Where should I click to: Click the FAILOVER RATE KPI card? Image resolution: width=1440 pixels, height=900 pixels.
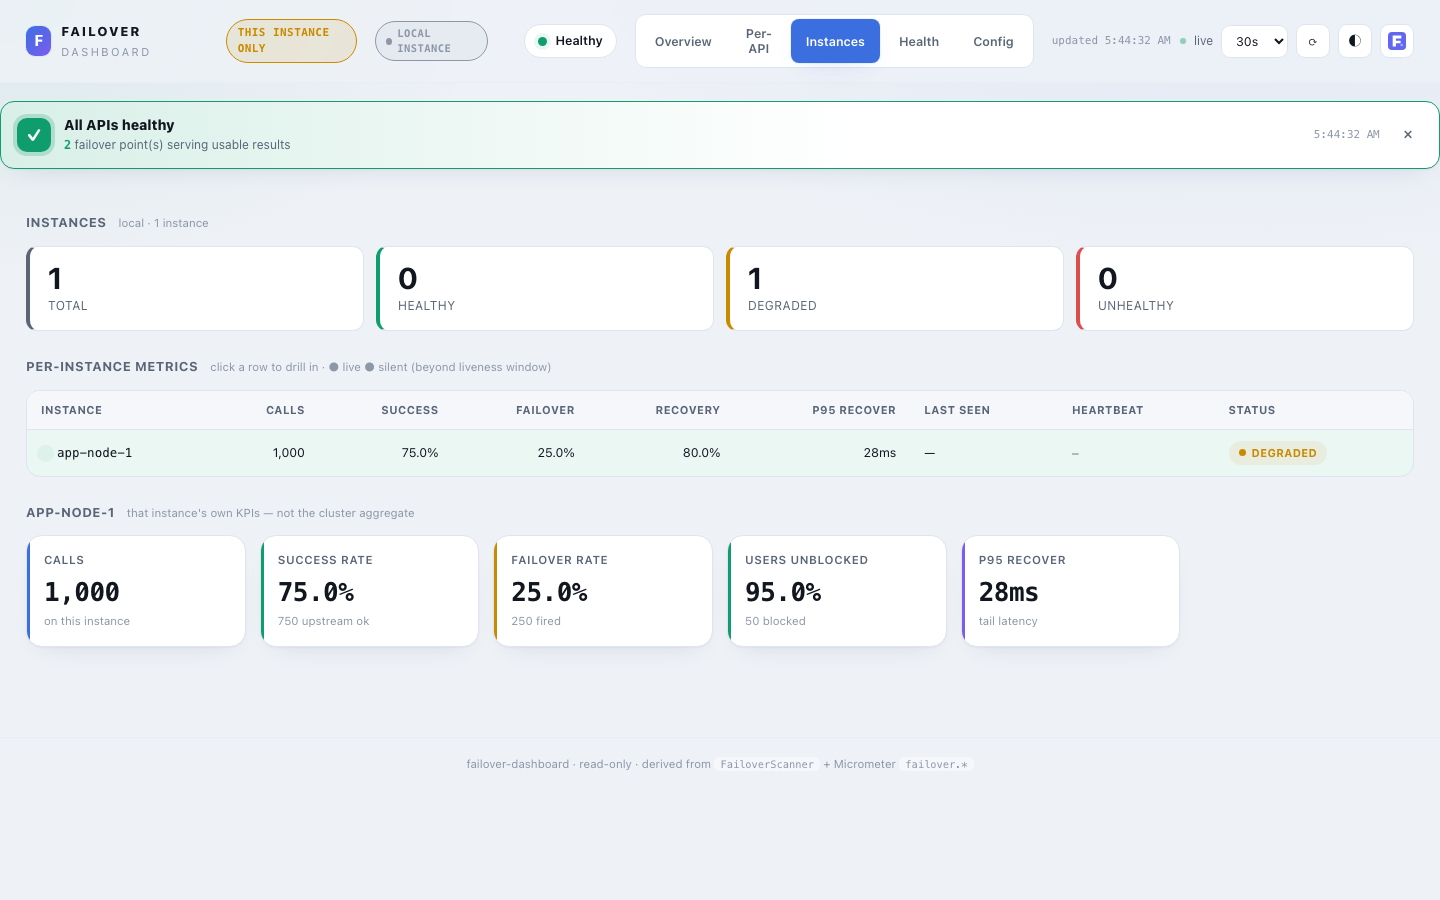pos(603,591)
